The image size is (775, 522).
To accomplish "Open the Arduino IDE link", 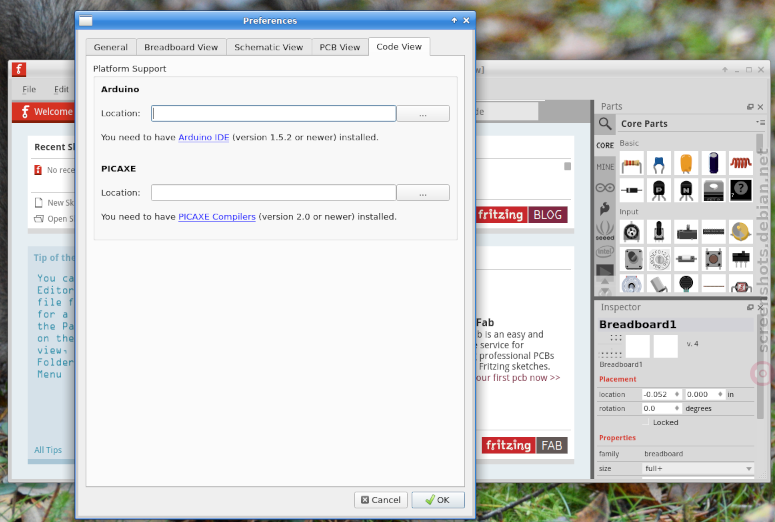I will tap(204, 137).
